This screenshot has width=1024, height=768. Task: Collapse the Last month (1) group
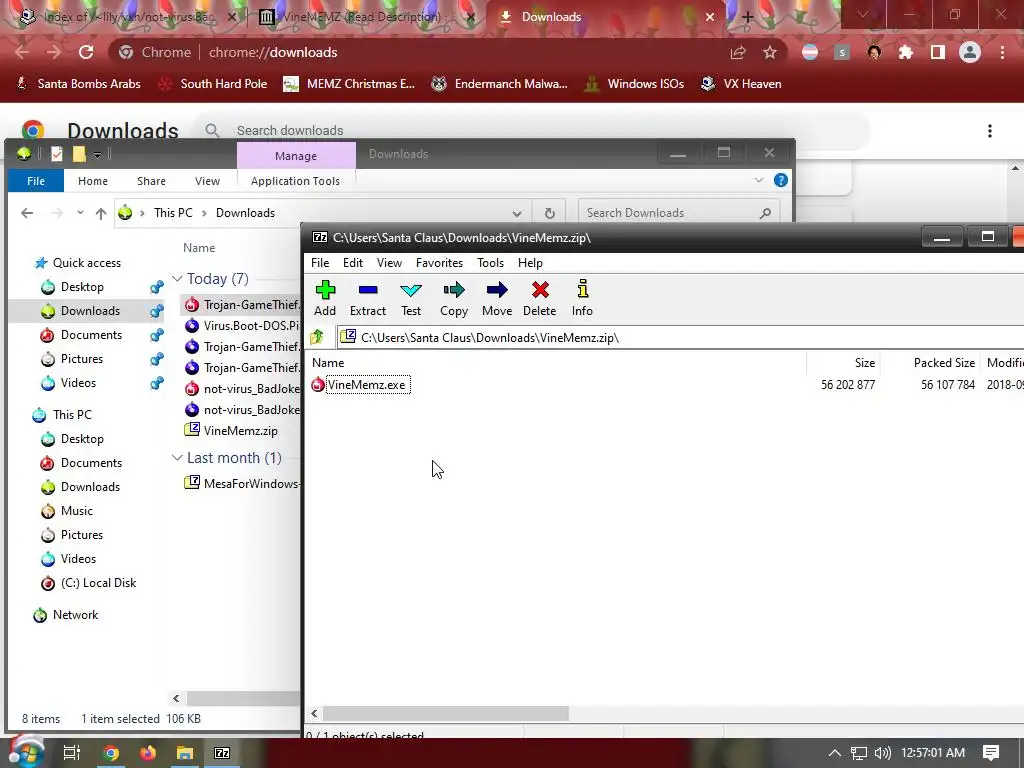click(176, 458)
